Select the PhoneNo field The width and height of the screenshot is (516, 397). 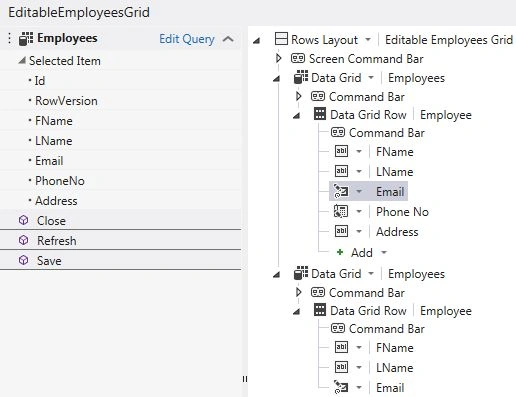pos(60,181)
